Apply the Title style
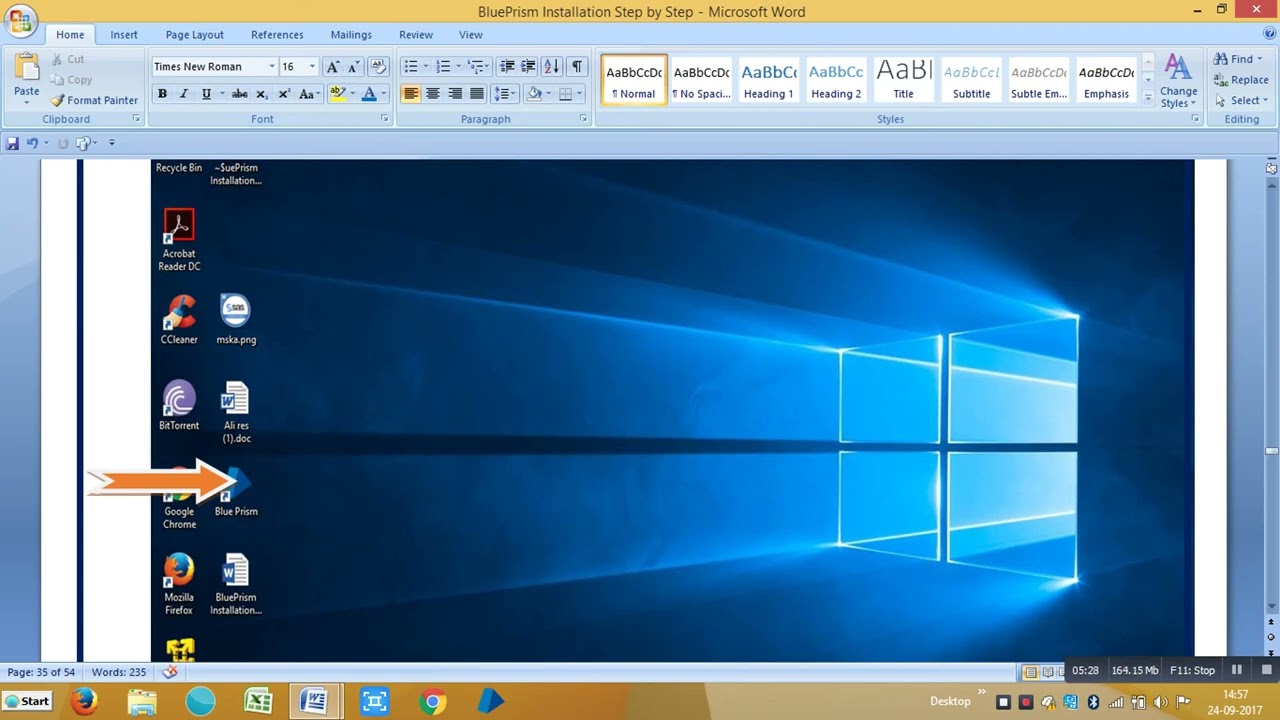The image size is (1280, 720). pos(903,80)
